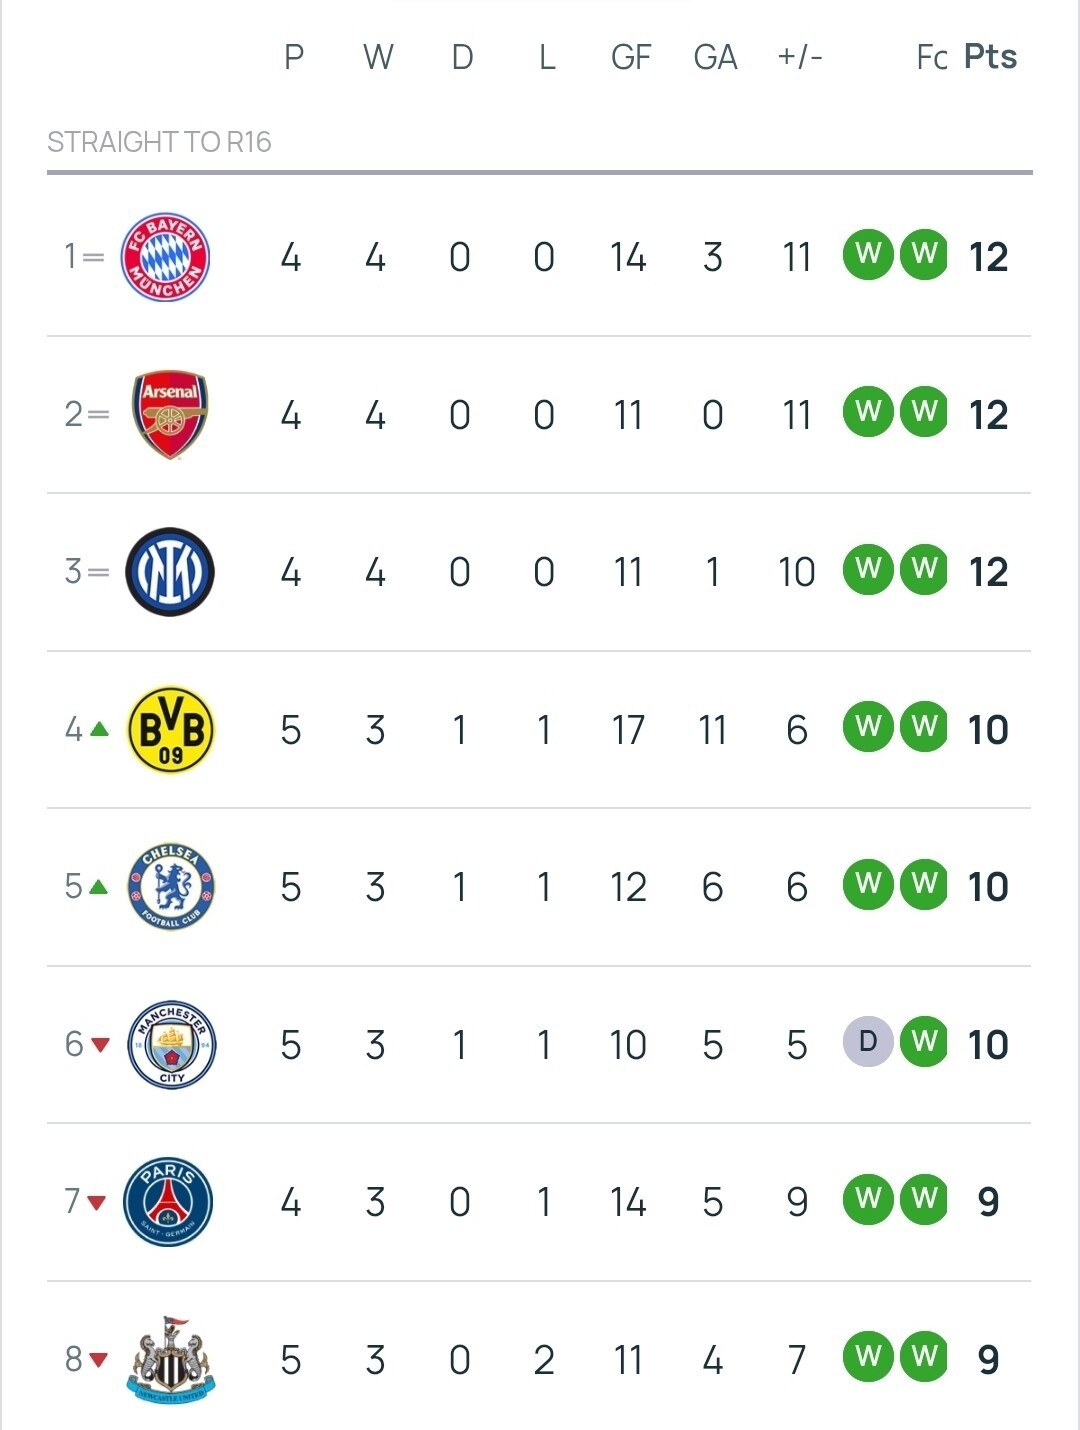Screen dimensions: 1080x1430
Task: Open the Borussia Dortmund BVB crest
Action: (x=171, y=730)
